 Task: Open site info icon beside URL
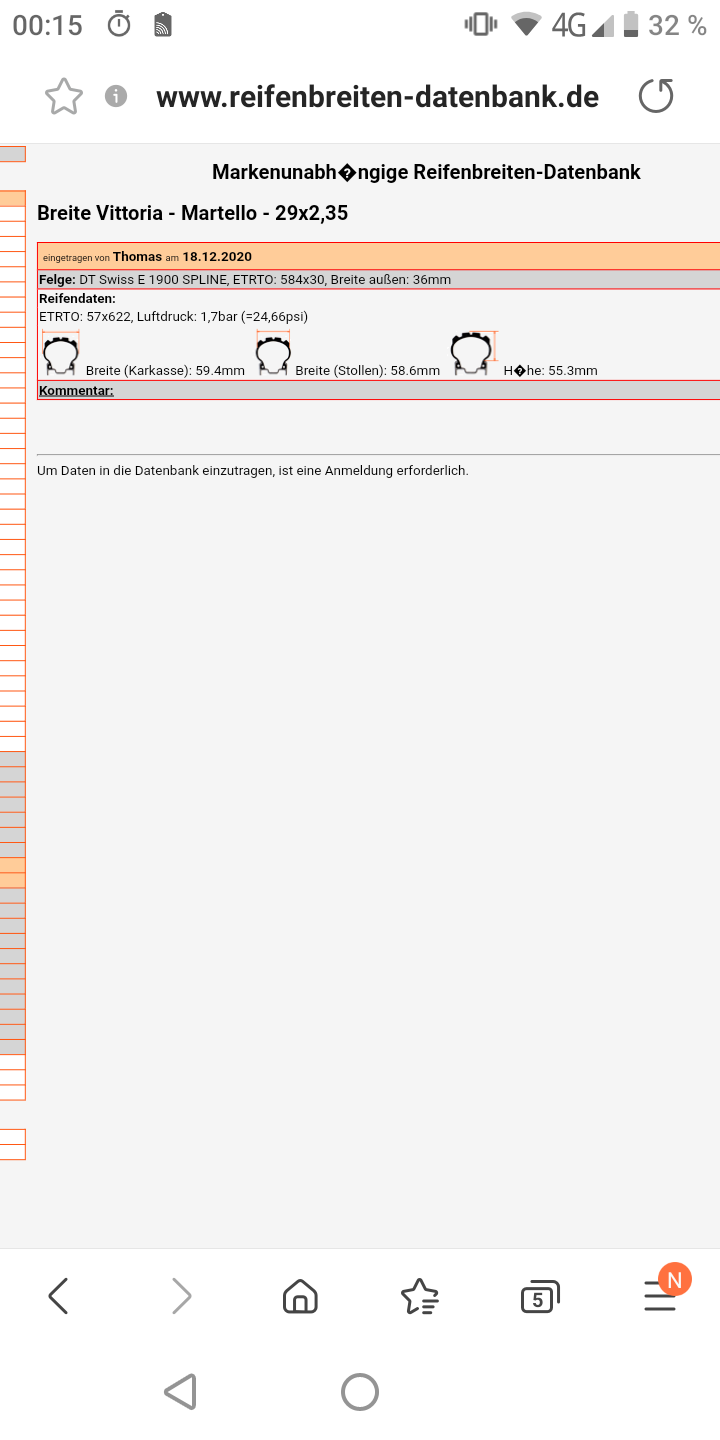coord(117,97)
